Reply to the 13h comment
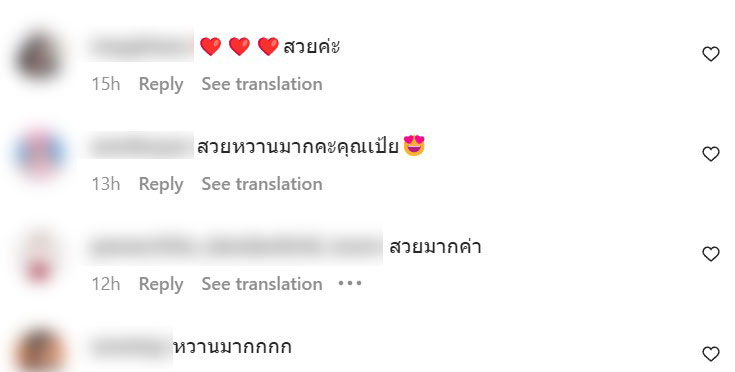 click(x=161, y=184)
